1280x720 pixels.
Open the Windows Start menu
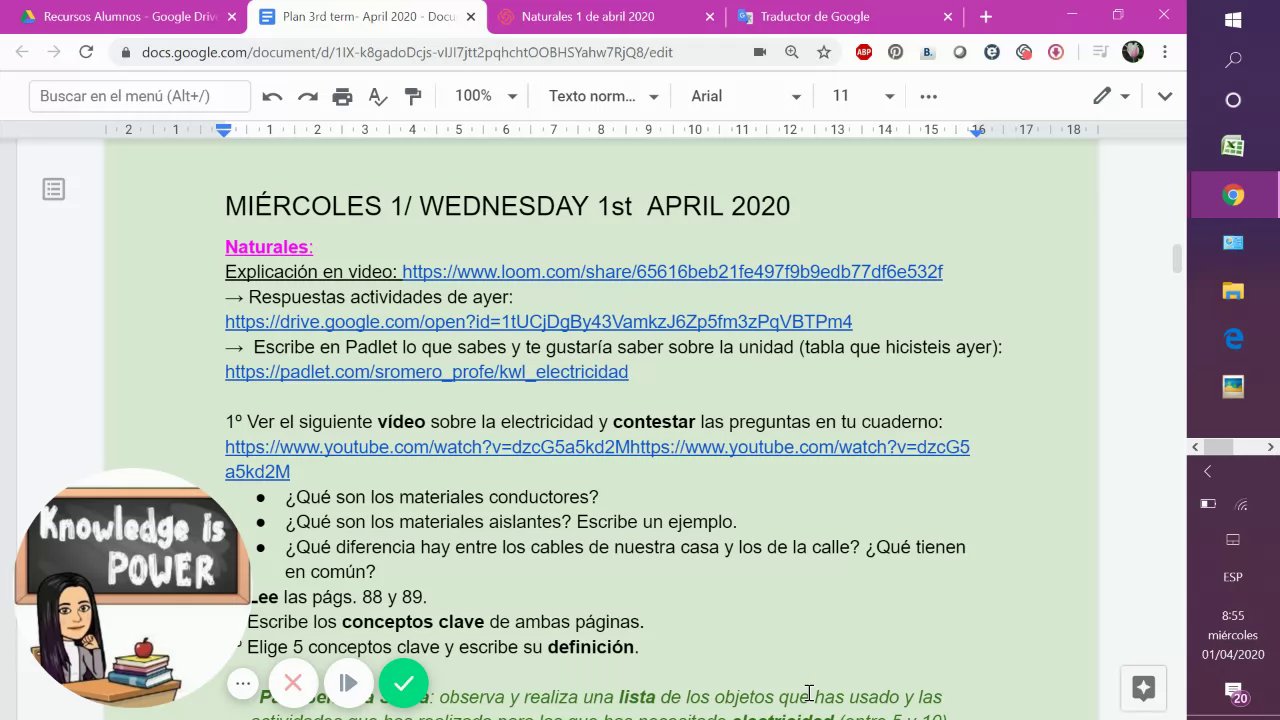(x=1233, y=20)
